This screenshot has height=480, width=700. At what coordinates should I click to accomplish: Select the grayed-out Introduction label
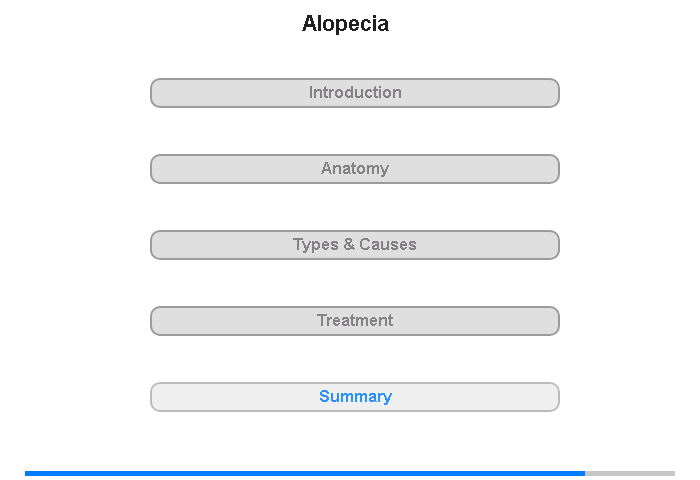pyautogui.click(x=355, y=92)
